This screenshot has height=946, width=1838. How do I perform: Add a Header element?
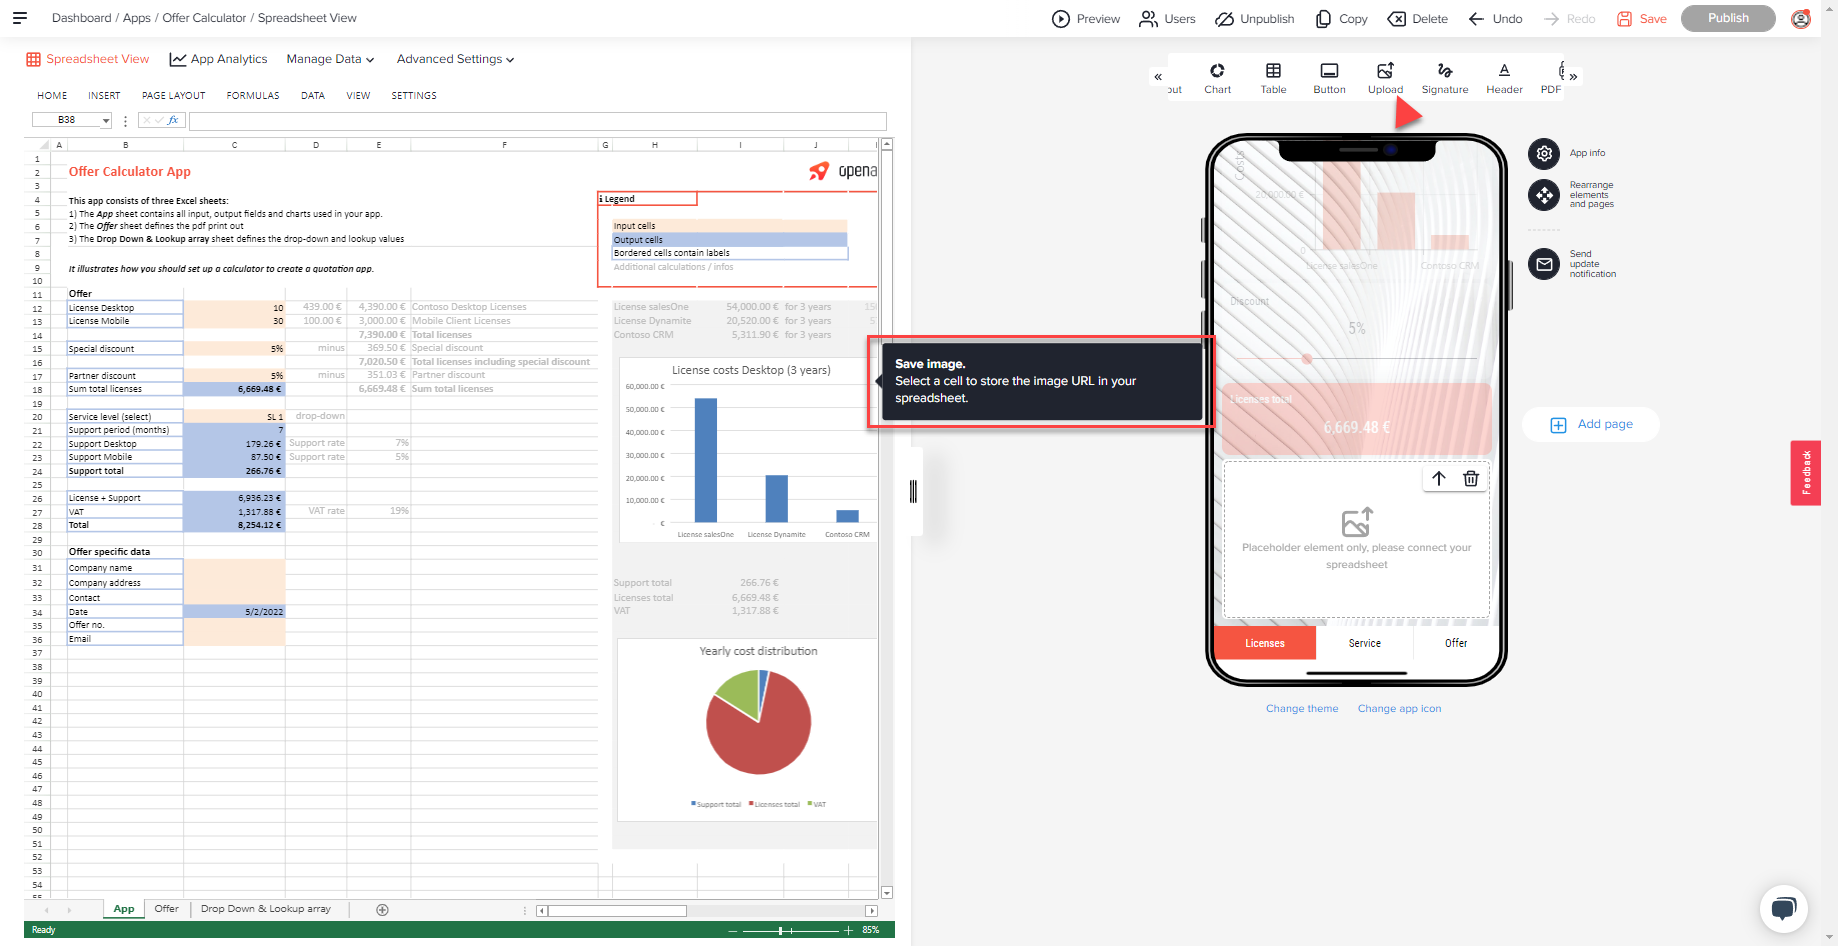click(1504, 78)
